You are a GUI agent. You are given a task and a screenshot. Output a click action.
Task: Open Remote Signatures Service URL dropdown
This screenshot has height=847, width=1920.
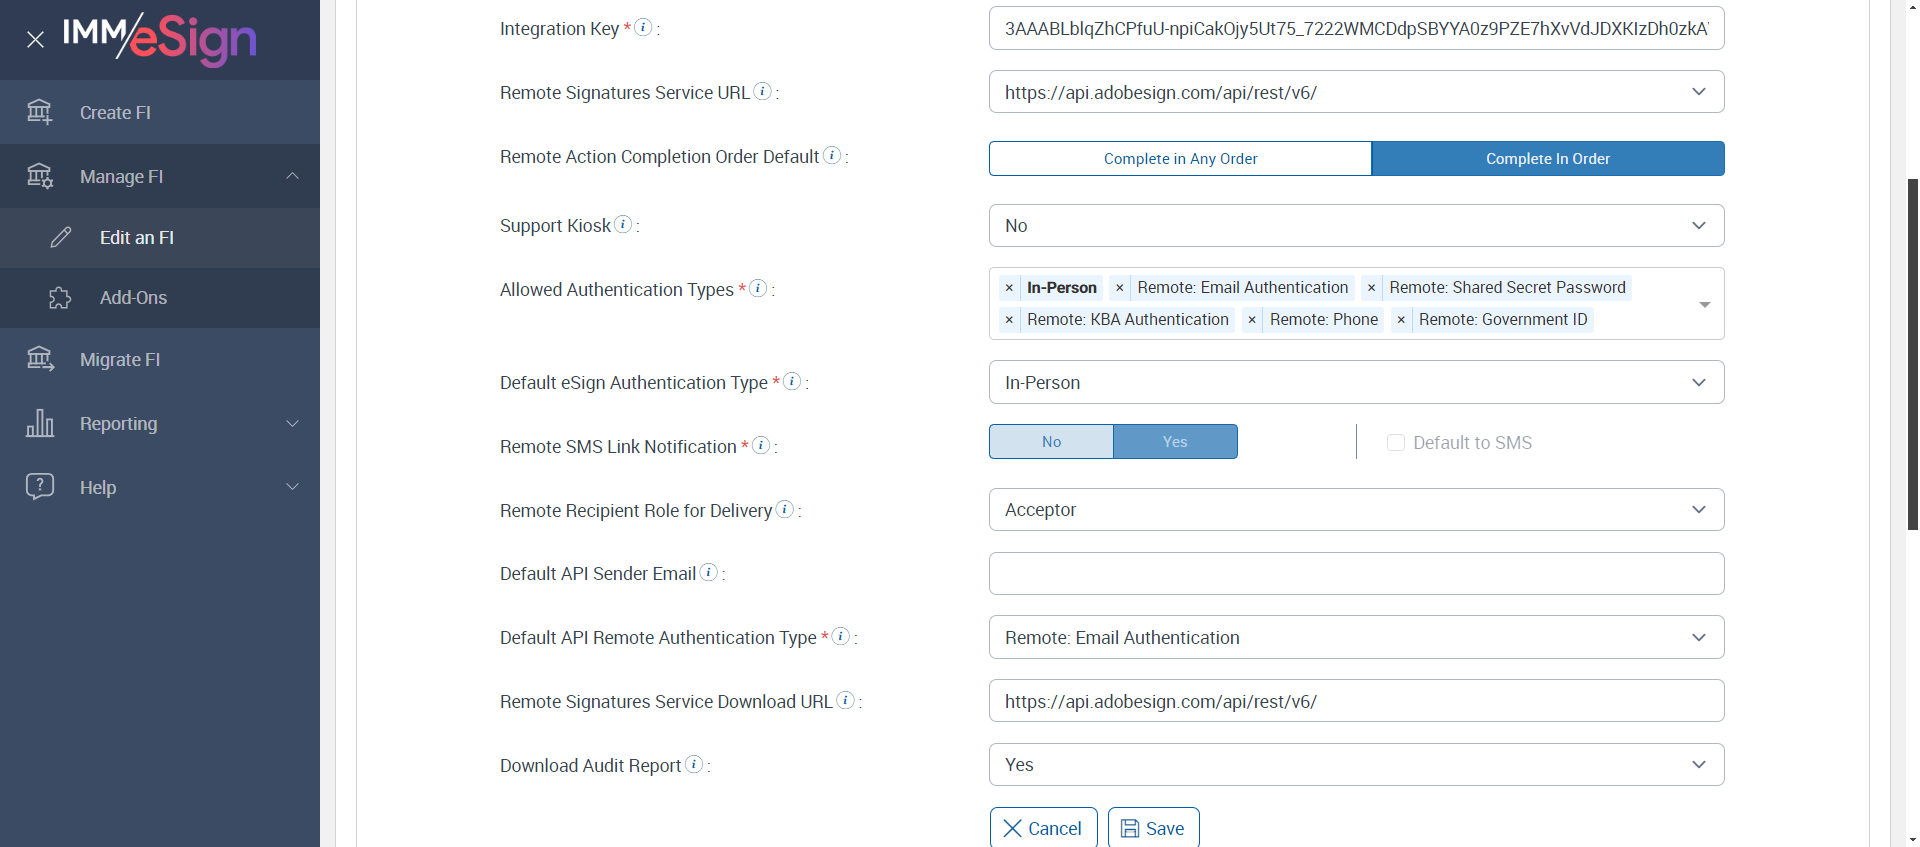[x=1356, y=92]
